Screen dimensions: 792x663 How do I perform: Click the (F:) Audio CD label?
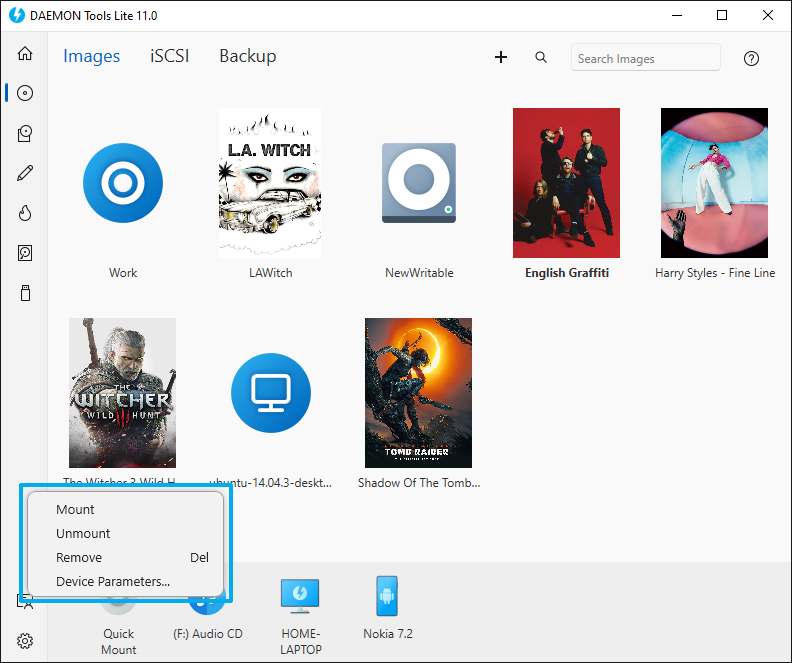[208, 634]
